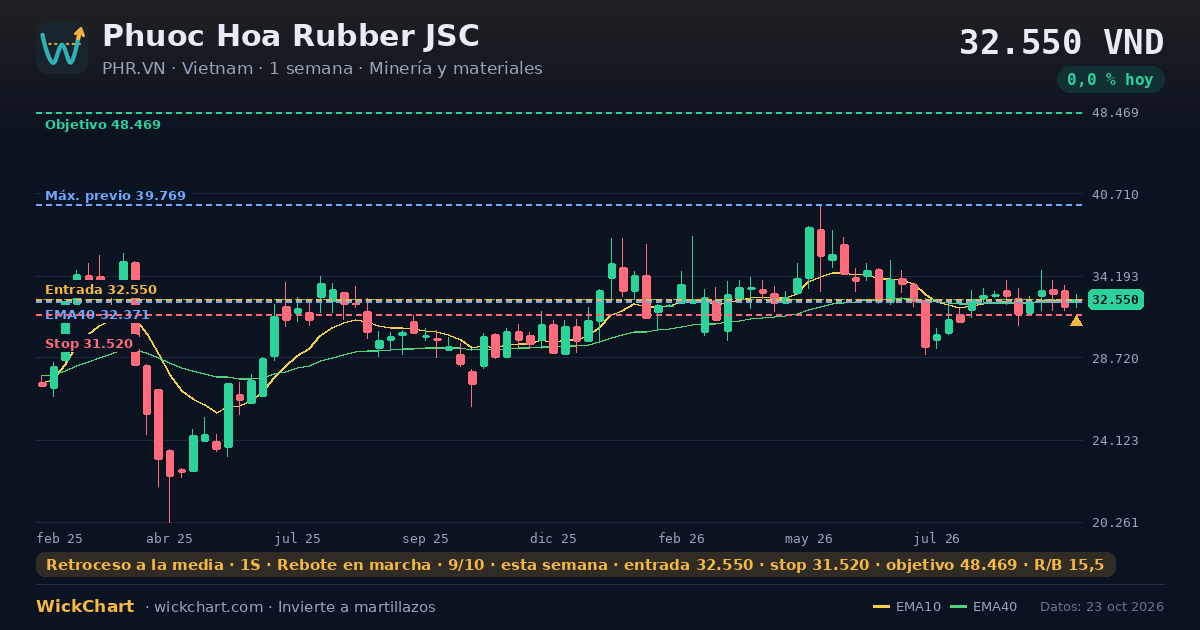Click the 20.261 axis value
This screenshot has width=1200, height=630.
pyautogui.click(x=1115, y=523)
